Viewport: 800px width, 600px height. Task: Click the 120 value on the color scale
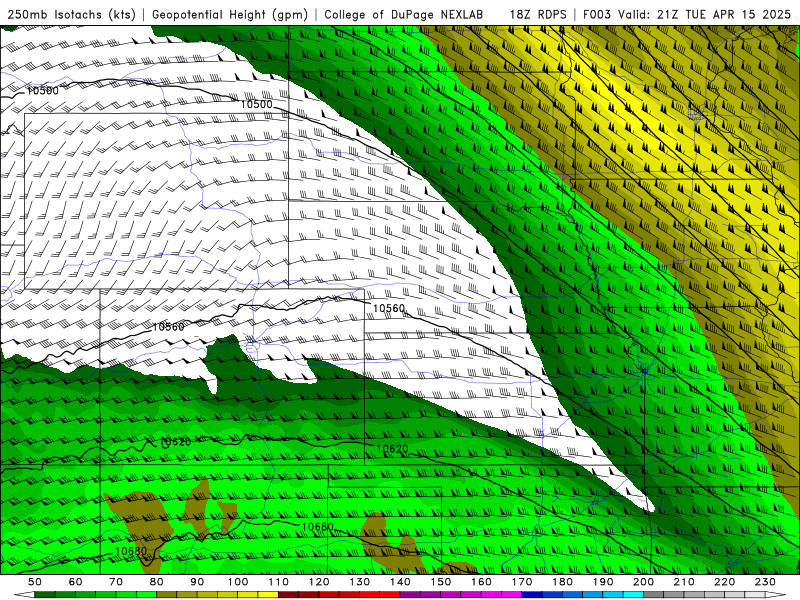click(x=319, y=582)
